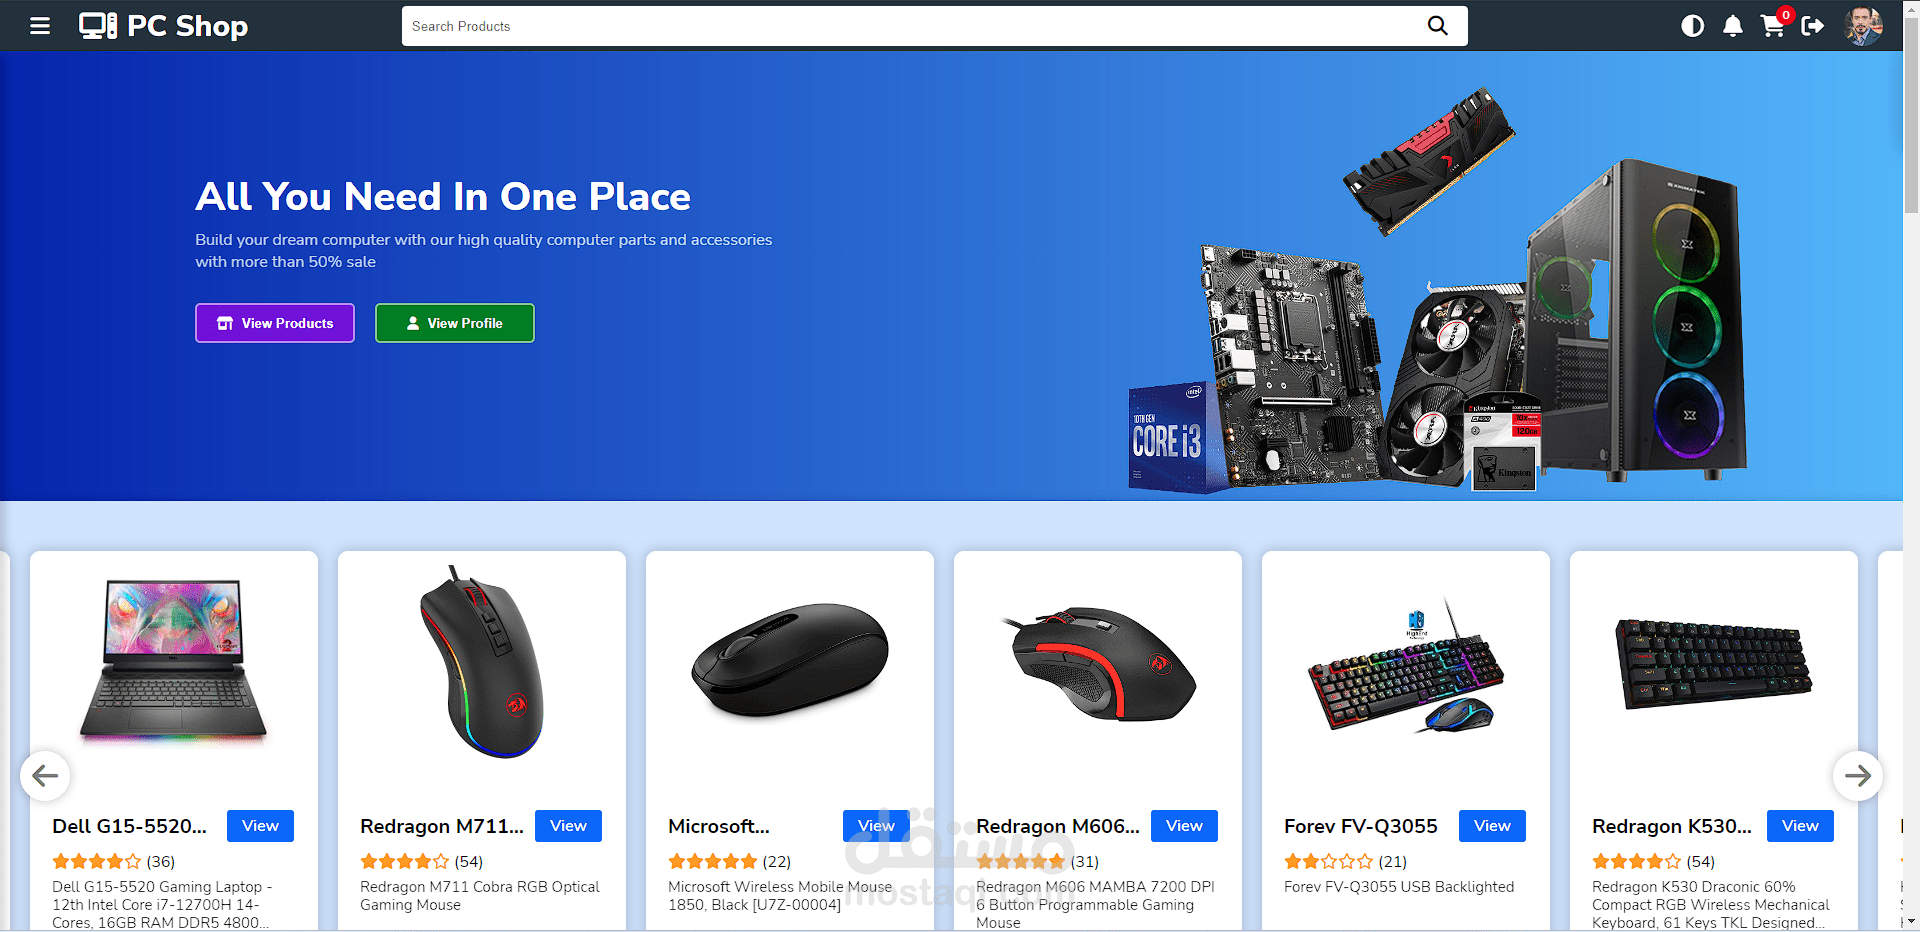View the Forev FV-Q3055 product

1492,826
